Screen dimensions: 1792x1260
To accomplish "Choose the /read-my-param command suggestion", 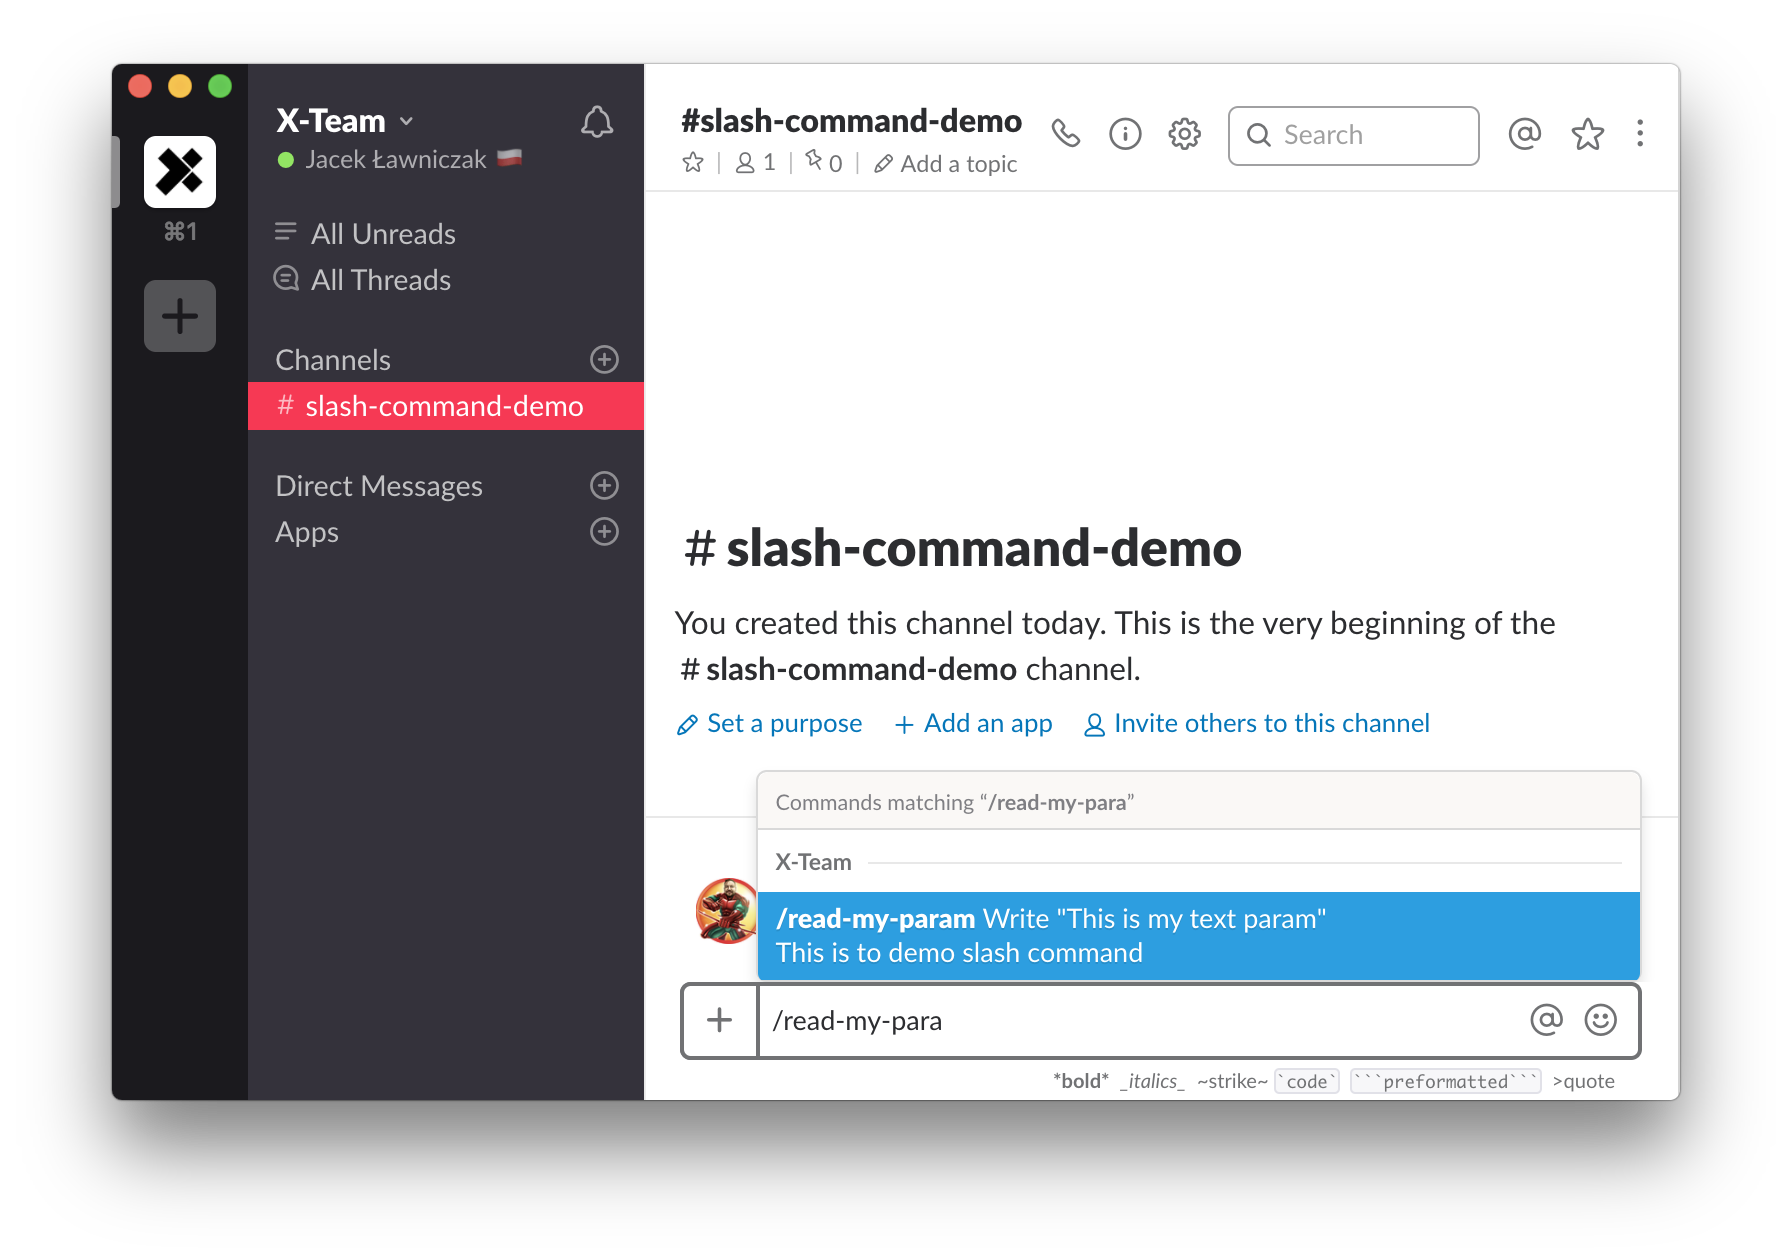I will pos(1199,936).
